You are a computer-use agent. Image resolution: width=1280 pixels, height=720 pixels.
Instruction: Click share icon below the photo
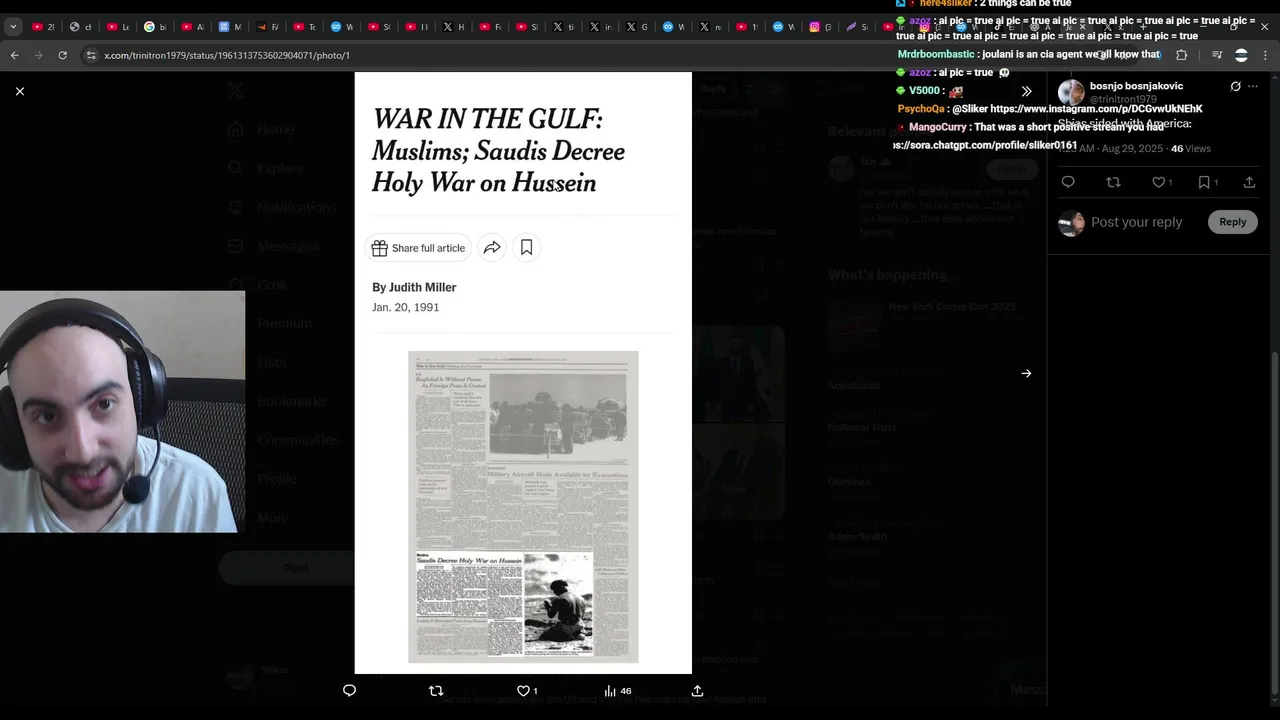pyautogui.click(x=697, y=690)
